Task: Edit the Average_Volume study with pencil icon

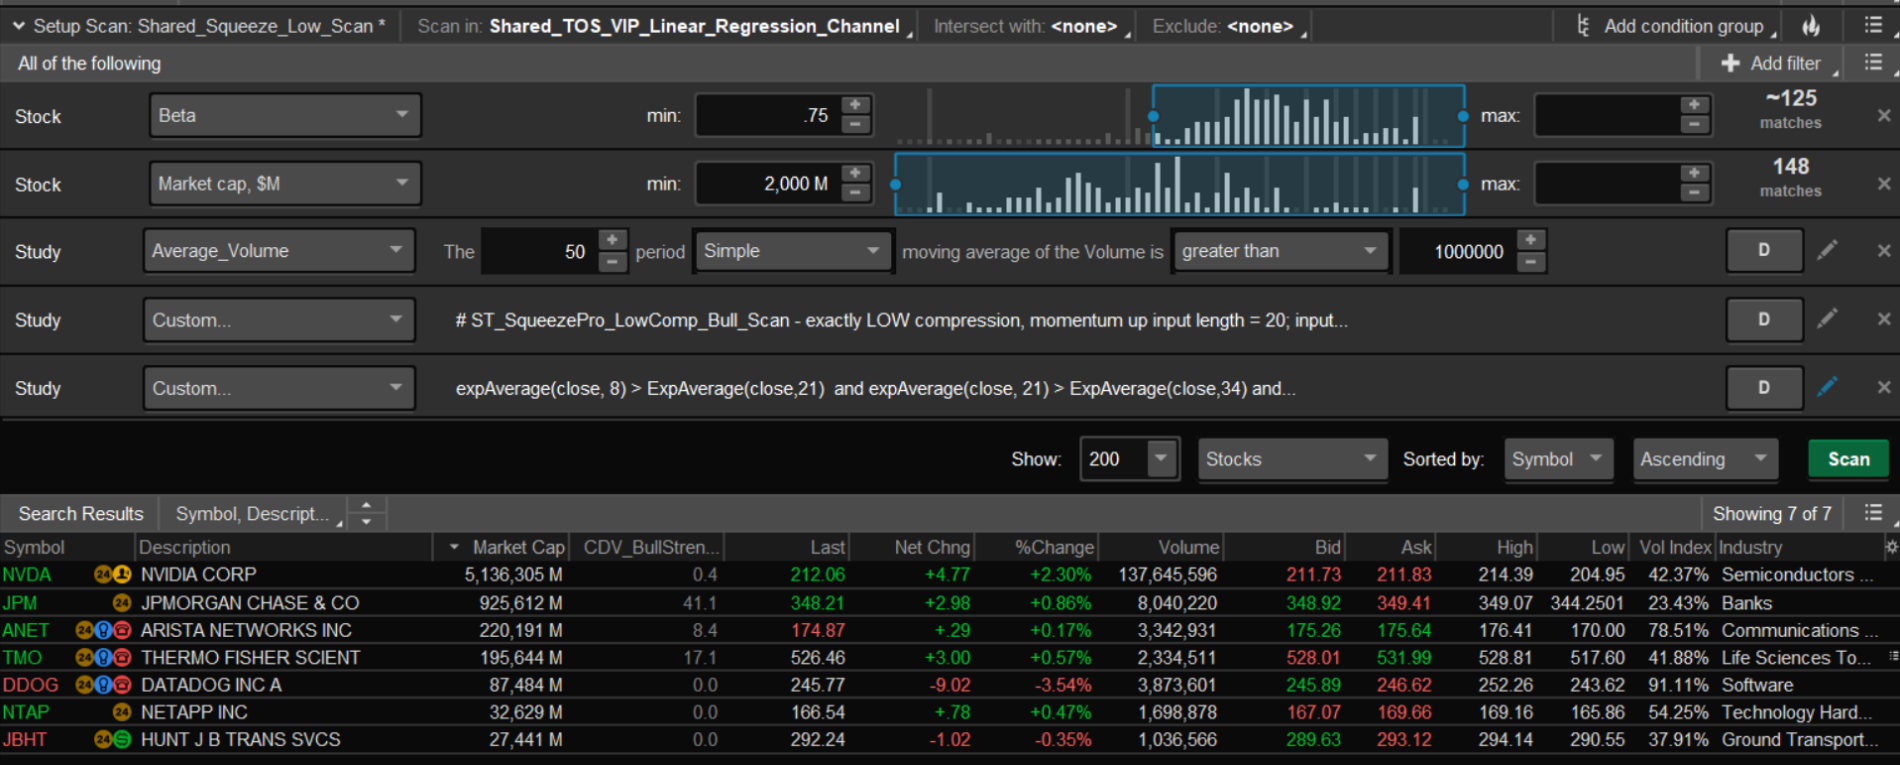Action: coord(1827,250)
